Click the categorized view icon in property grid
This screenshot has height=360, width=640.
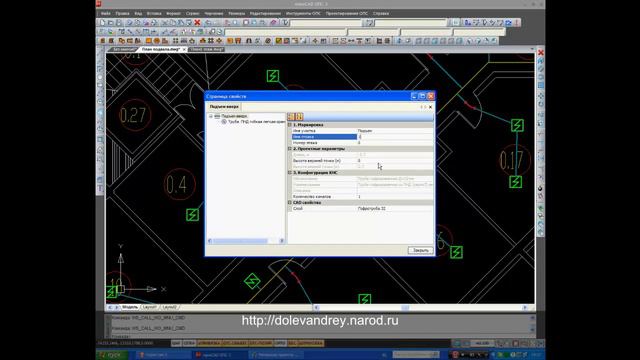(x=291, y=117)
